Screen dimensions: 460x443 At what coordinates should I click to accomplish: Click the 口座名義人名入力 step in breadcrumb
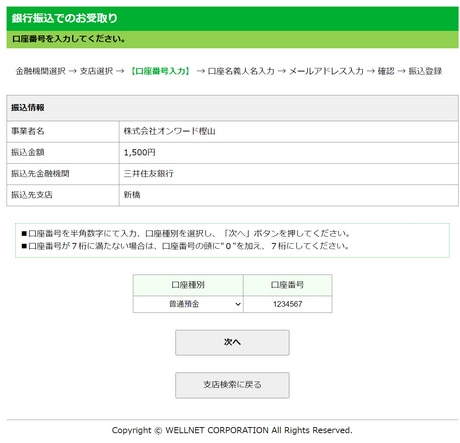[x=241, y=71]
